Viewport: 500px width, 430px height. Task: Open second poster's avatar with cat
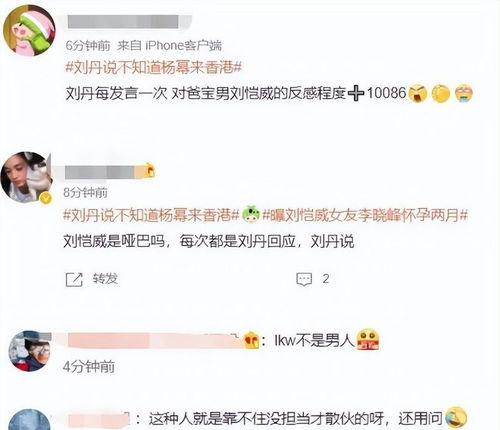pyautogui.click(x=26, y=177)
